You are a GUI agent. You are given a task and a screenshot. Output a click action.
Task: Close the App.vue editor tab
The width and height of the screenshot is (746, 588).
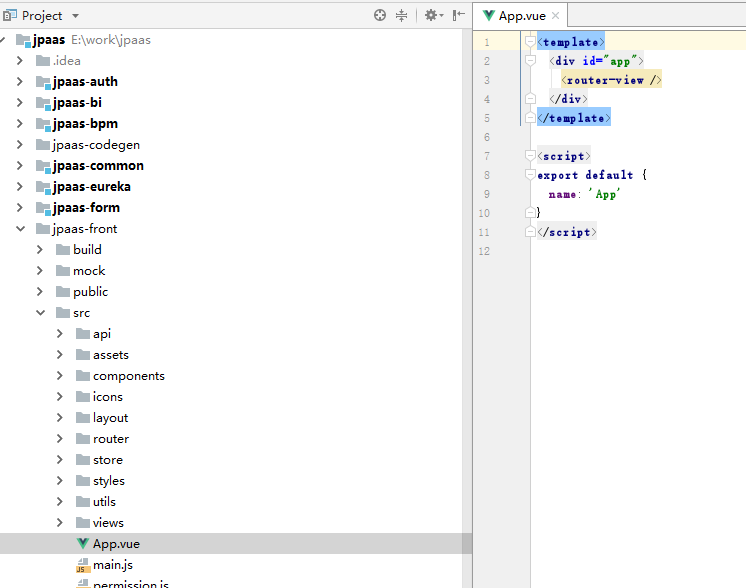point(555,16)
